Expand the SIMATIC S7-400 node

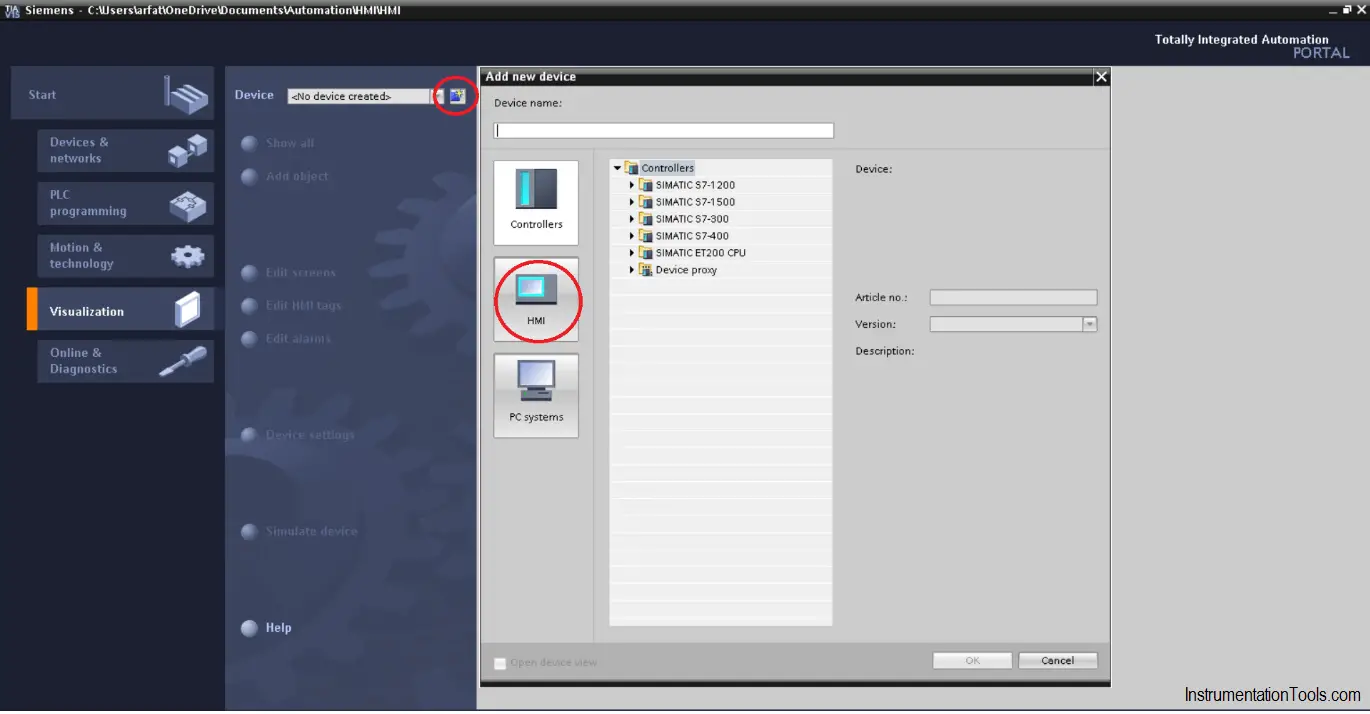coord(632,236)
